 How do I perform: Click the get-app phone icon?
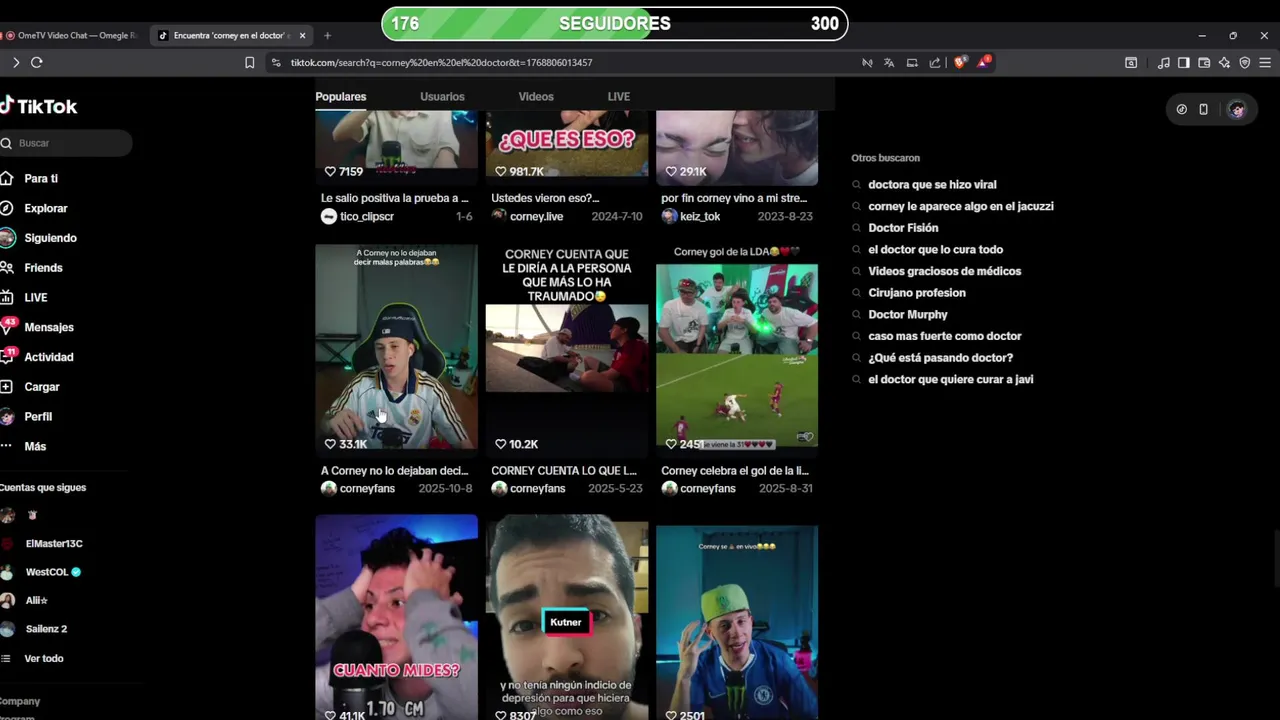1204,110
